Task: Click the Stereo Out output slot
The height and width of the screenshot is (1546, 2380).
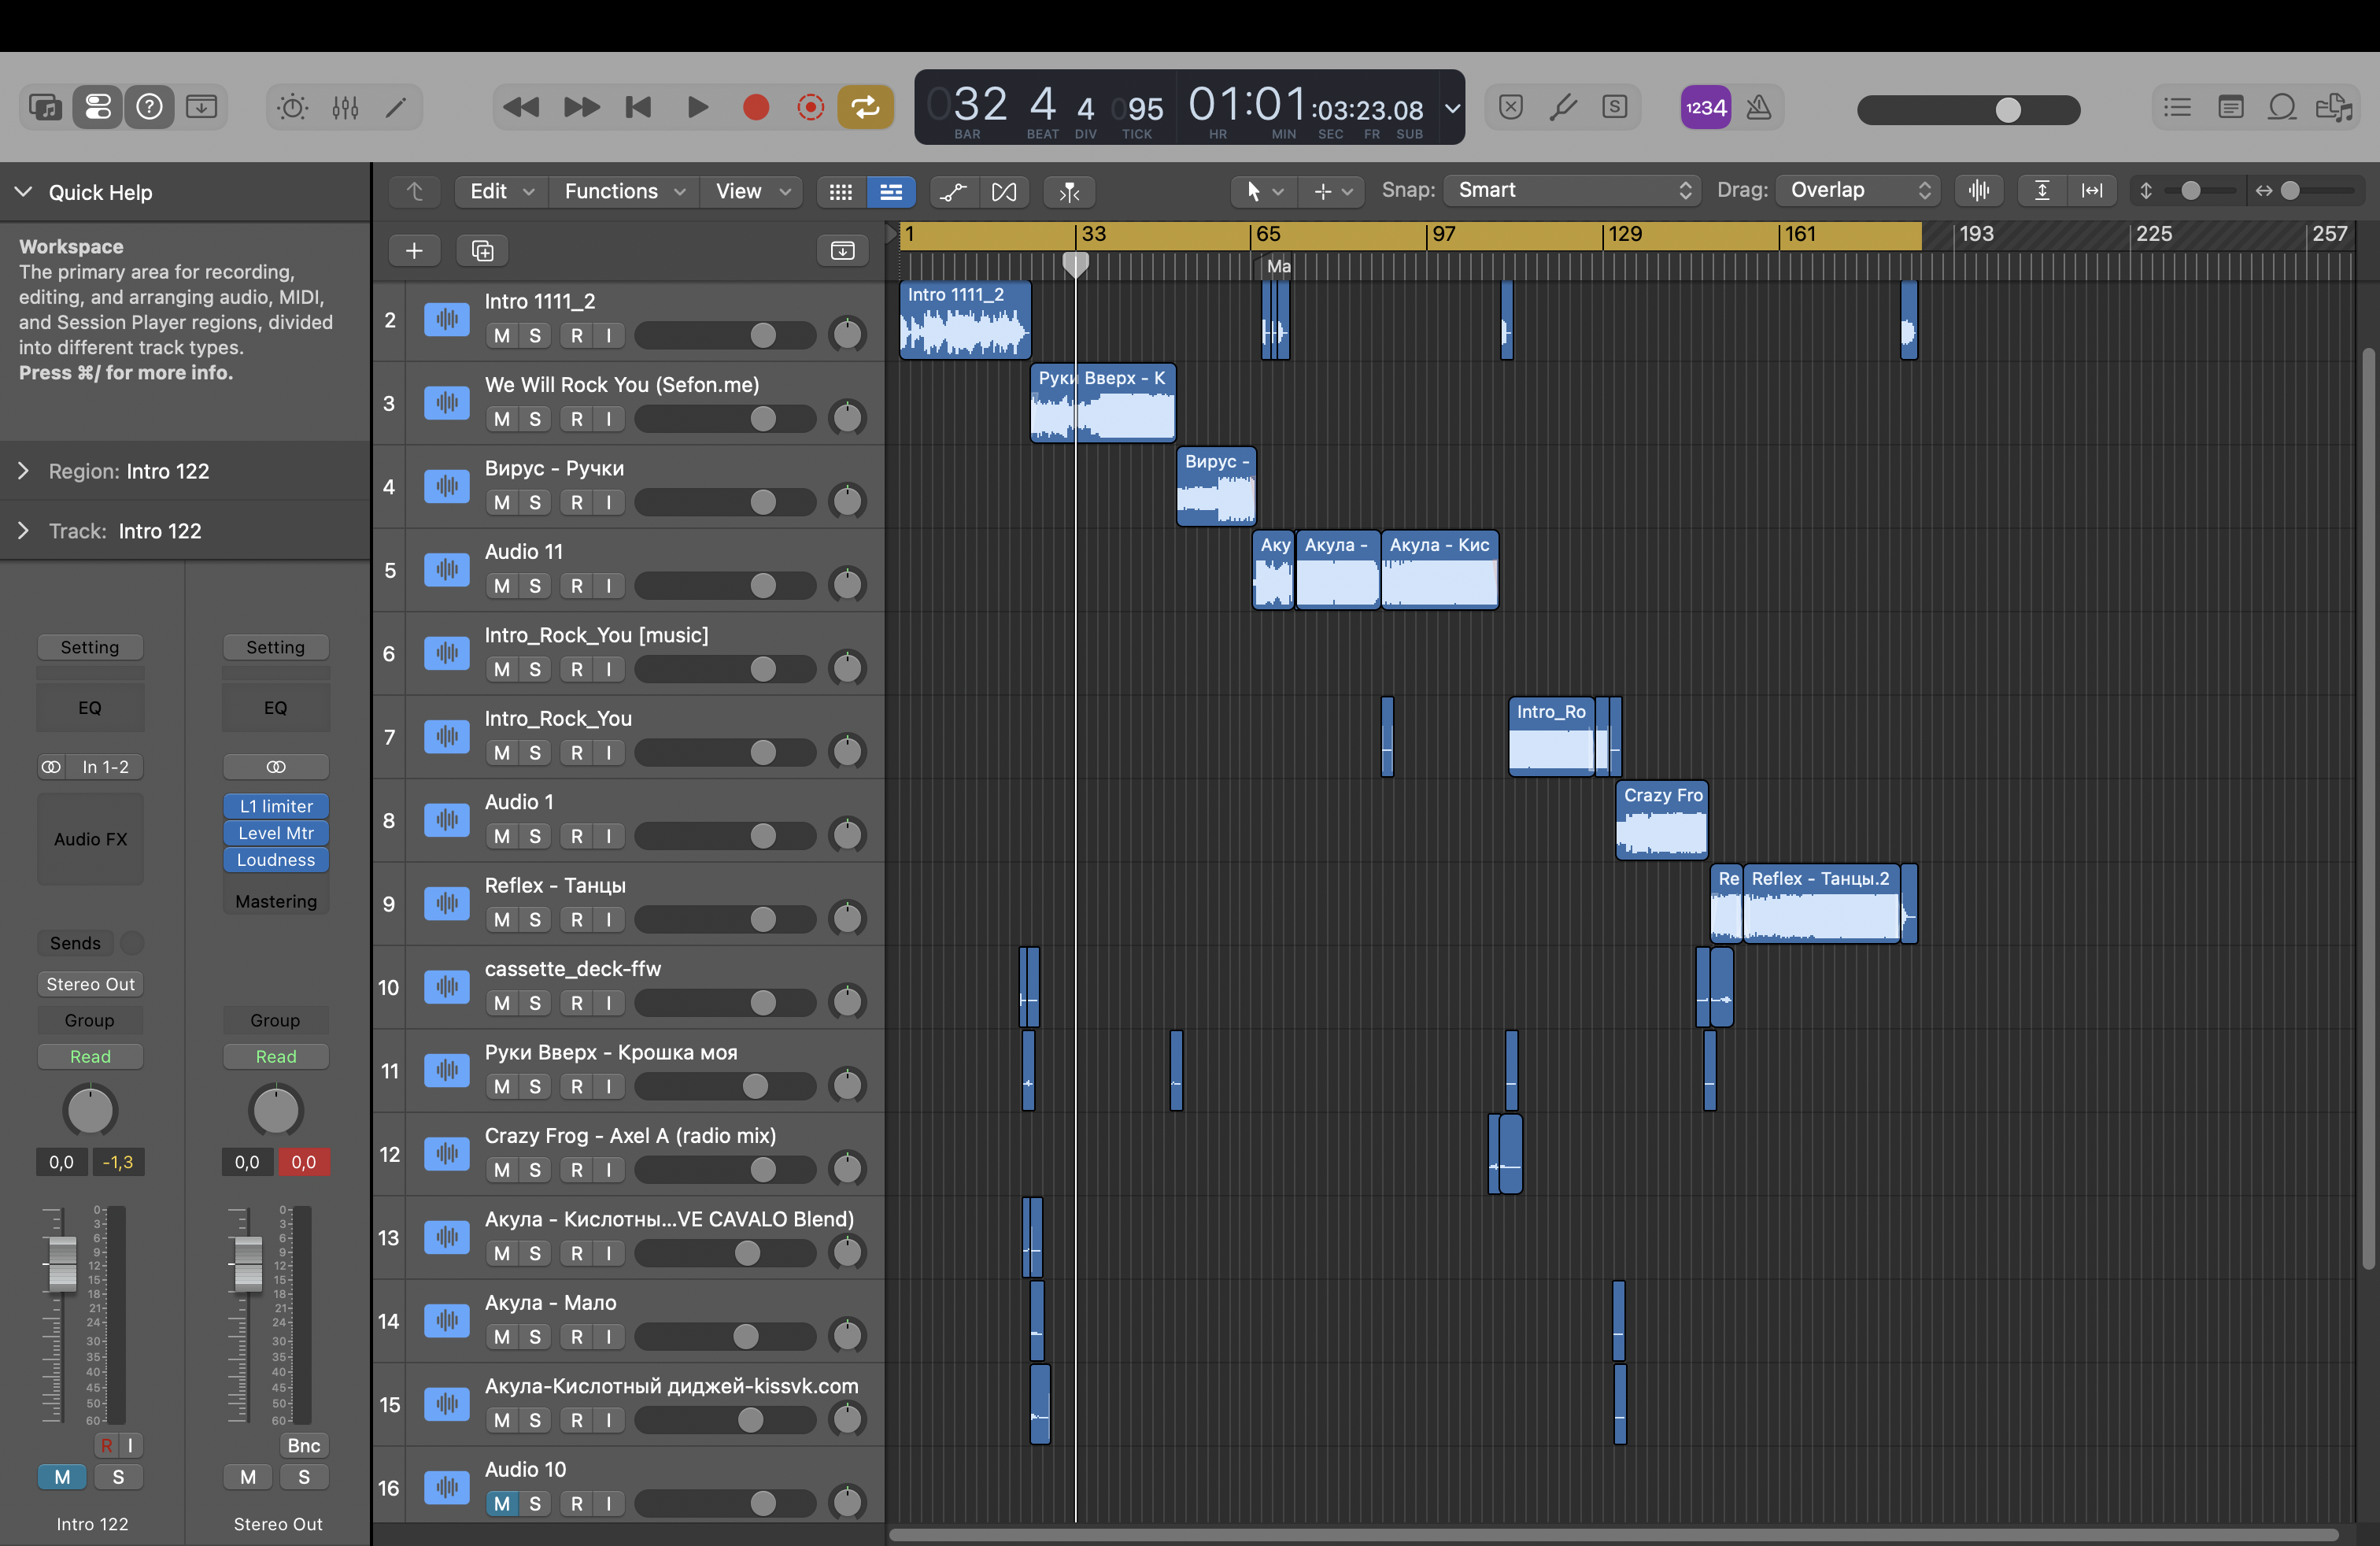Action: pyautogui.click(x=90, y=984)
